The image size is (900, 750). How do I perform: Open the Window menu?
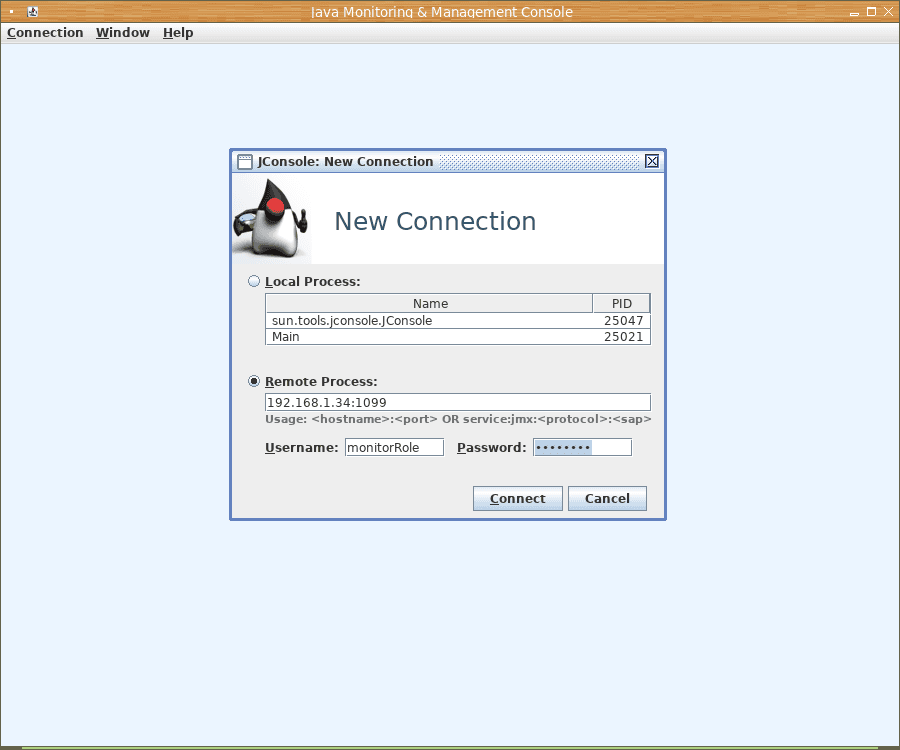(123, 33)
